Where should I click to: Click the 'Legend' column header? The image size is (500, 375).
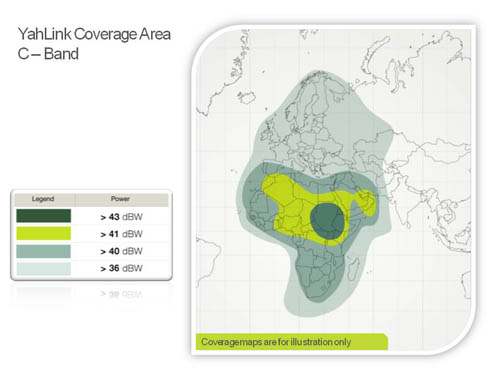[43, 199]
